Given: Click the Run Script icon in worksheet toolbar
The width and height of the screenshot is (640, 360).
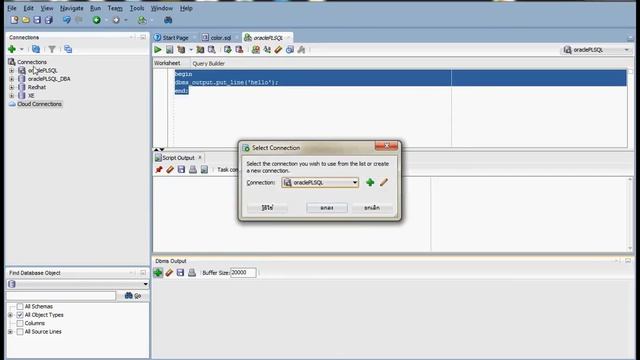Looking at the screenshot, I should (169, 50).
